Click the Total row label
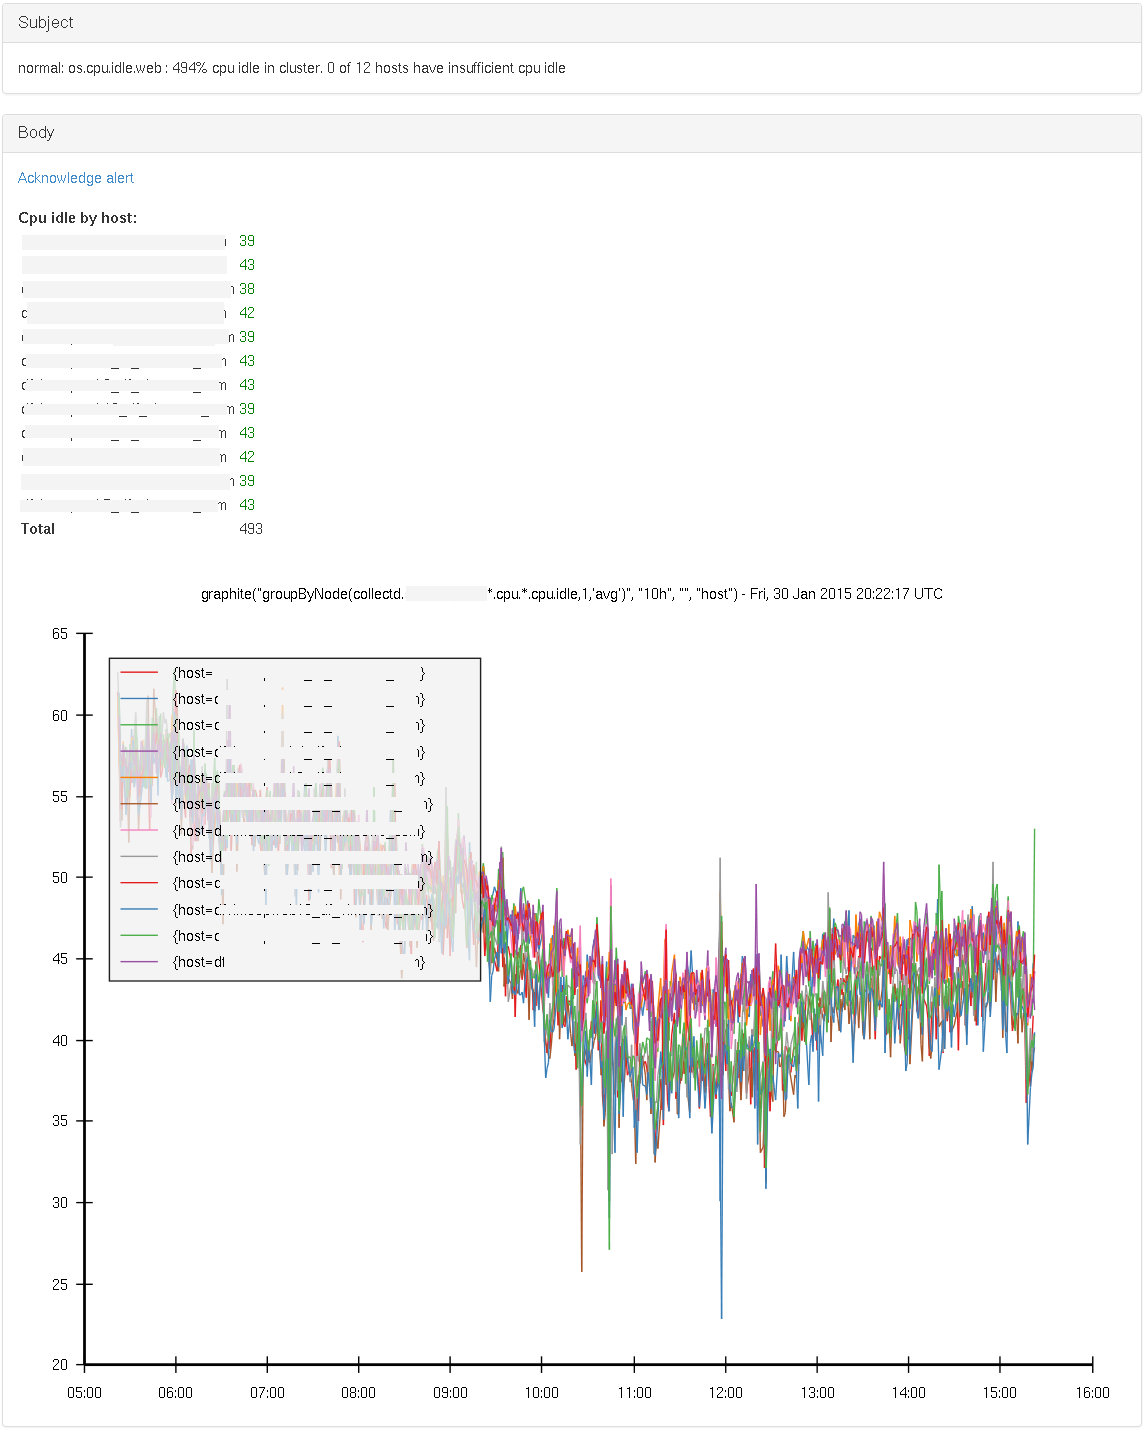The width and height of the screenshot is (1146, 1431). pyautogui.click(x=38, y=529)
